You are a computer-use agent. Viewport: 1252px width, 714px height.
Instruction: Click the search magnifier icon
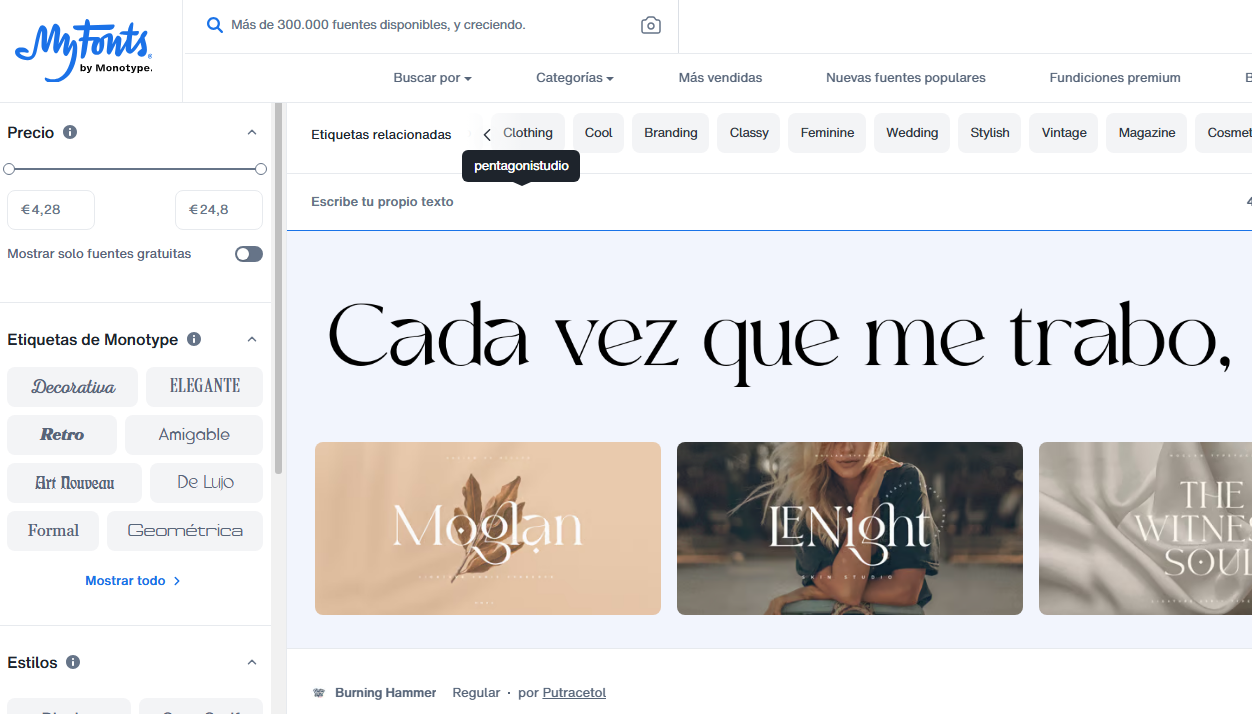tap(214, 25)
